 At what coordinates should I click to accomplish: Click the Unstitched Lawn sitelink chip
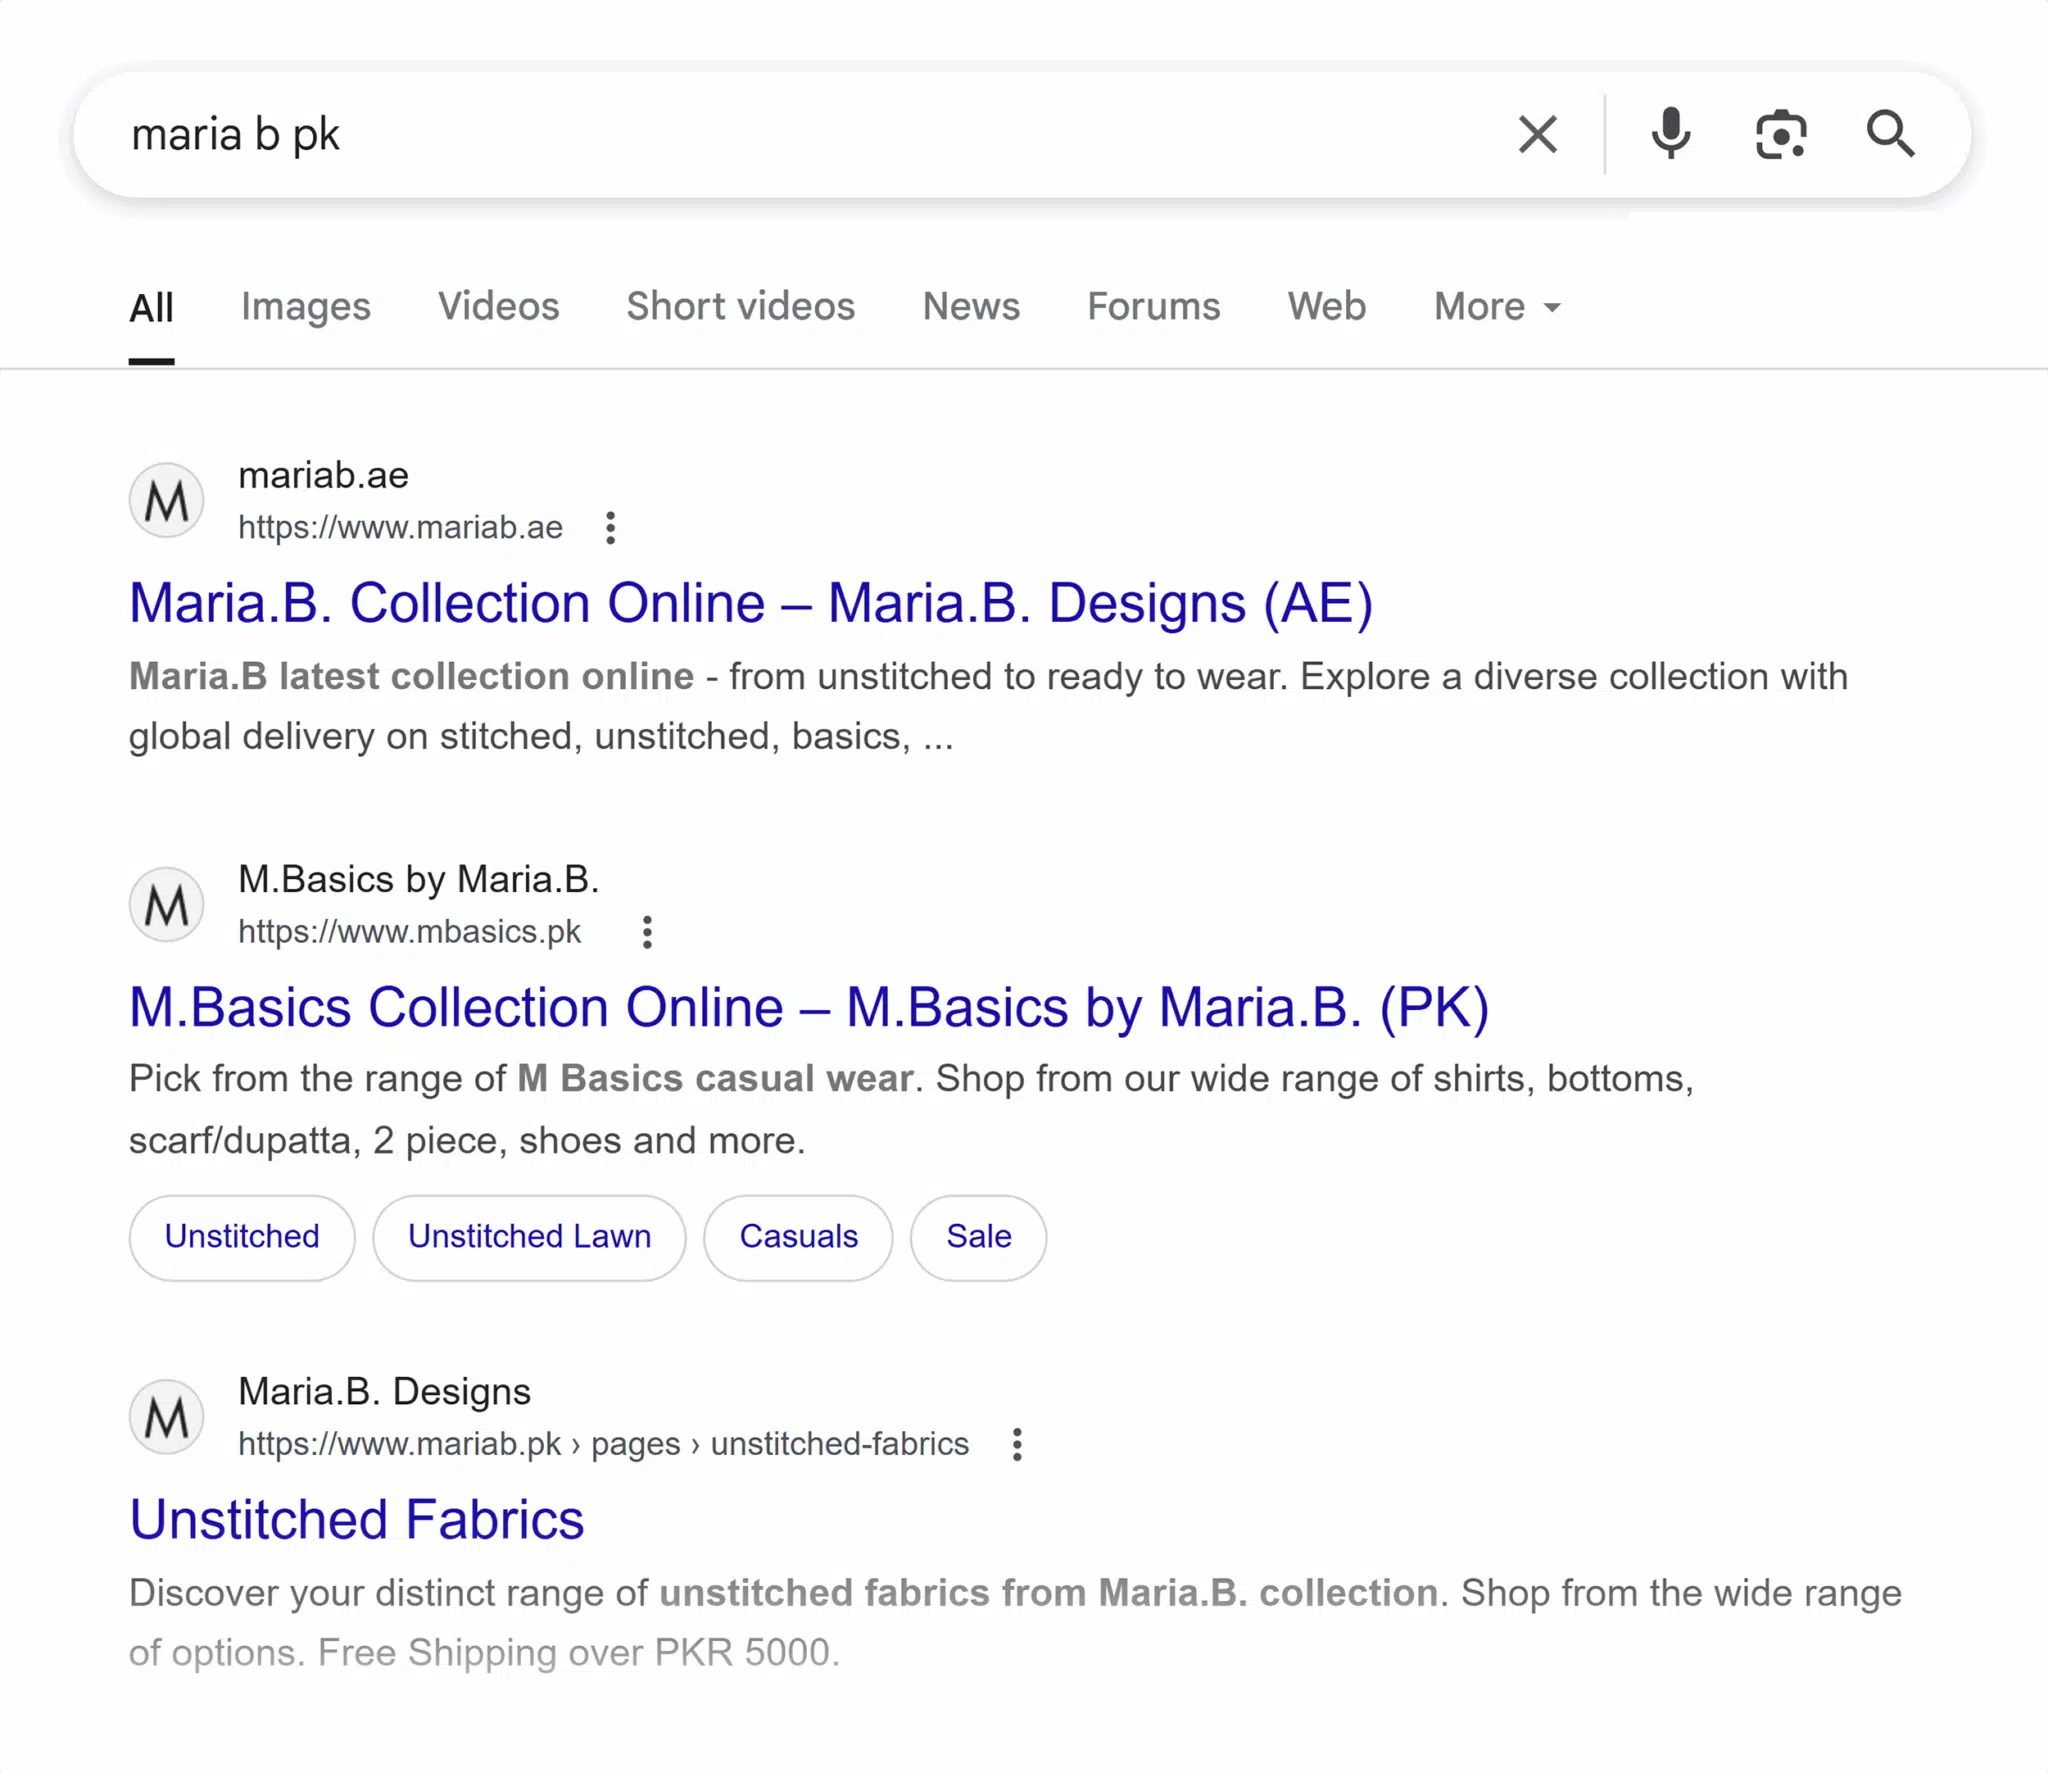529,1237
